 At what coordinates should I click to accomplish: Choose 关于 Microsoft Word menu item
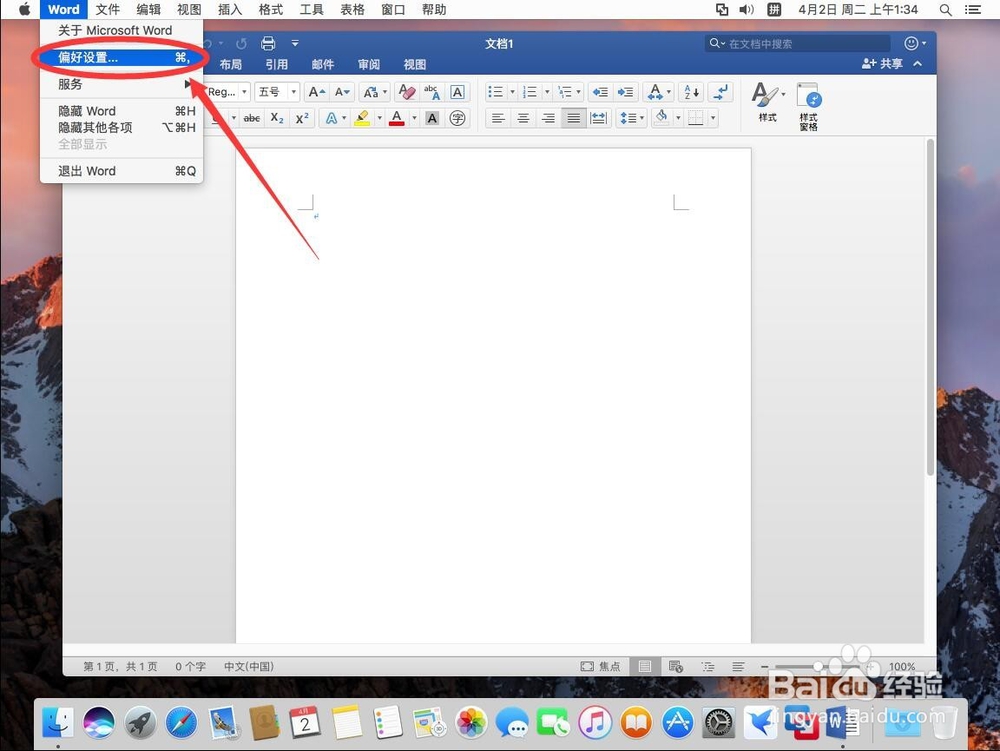(x=121, y=30)
